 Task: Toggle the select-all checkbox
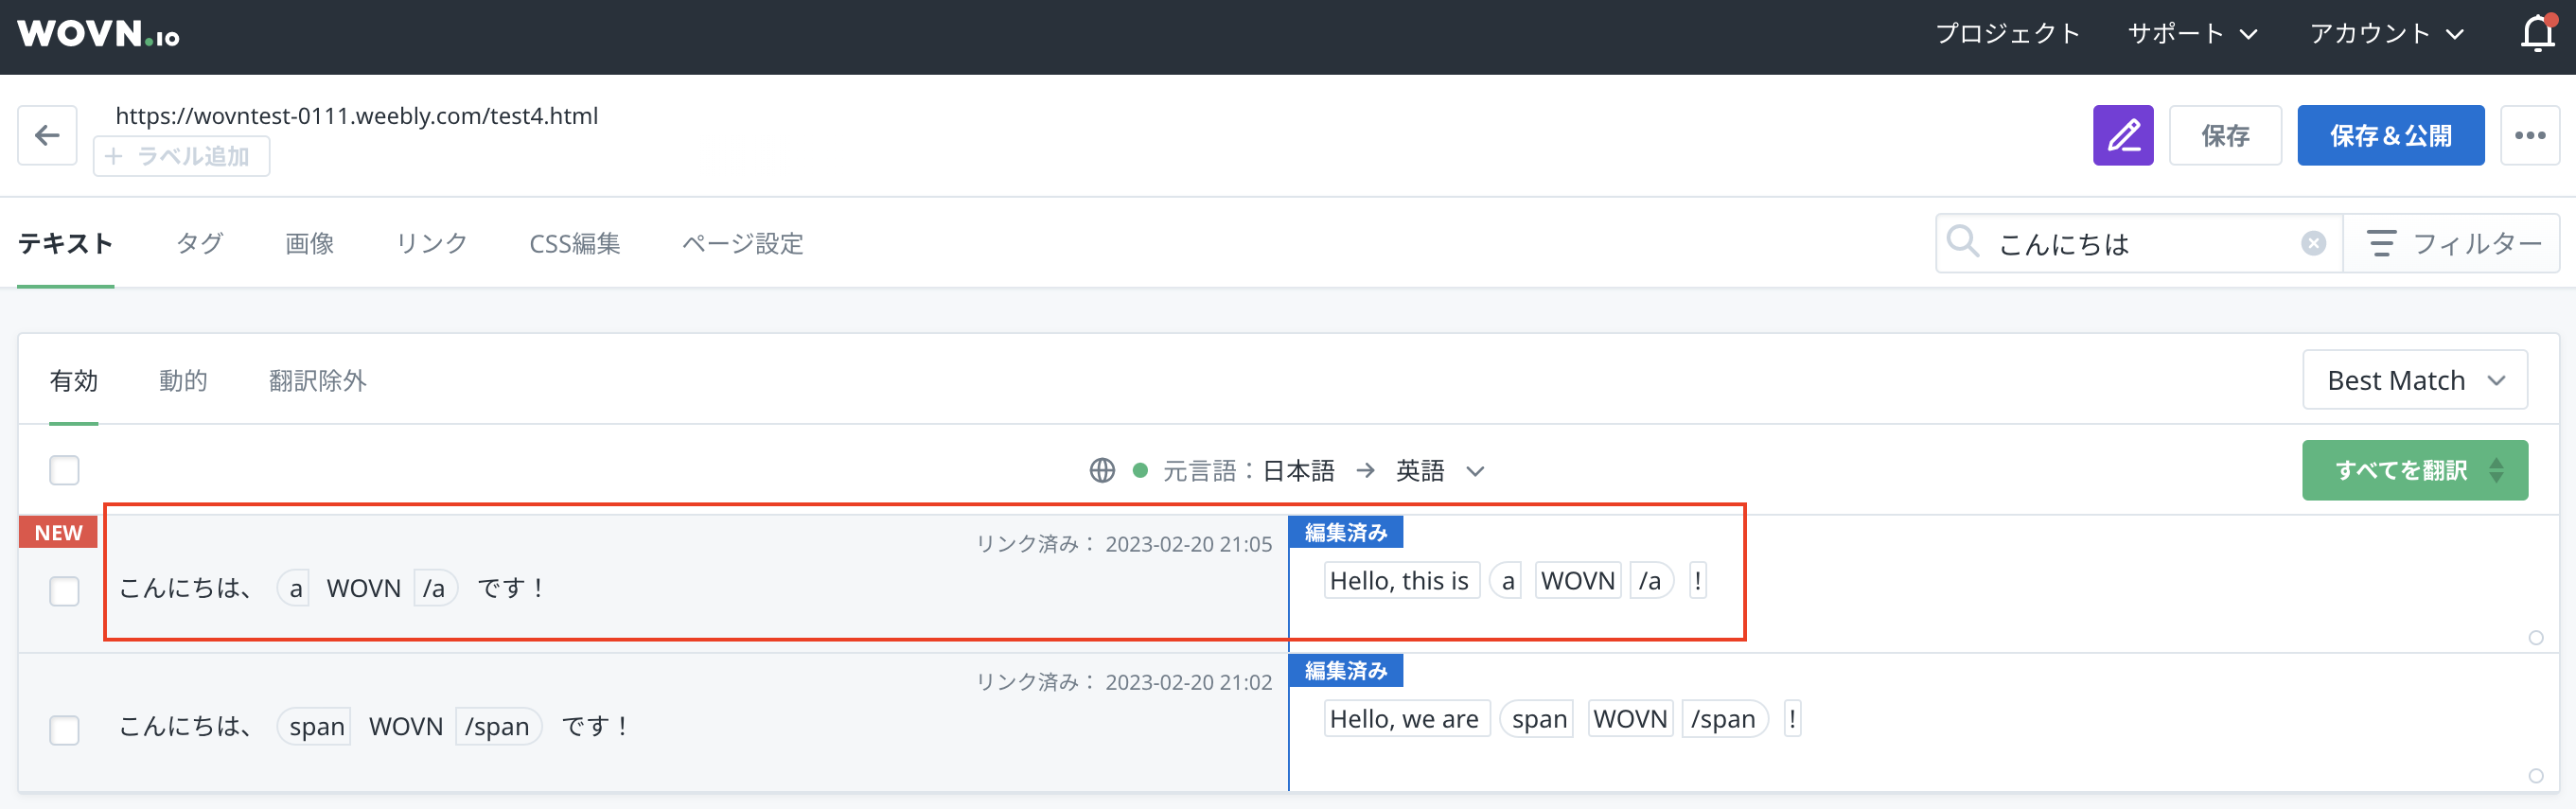tap(65, 470)
